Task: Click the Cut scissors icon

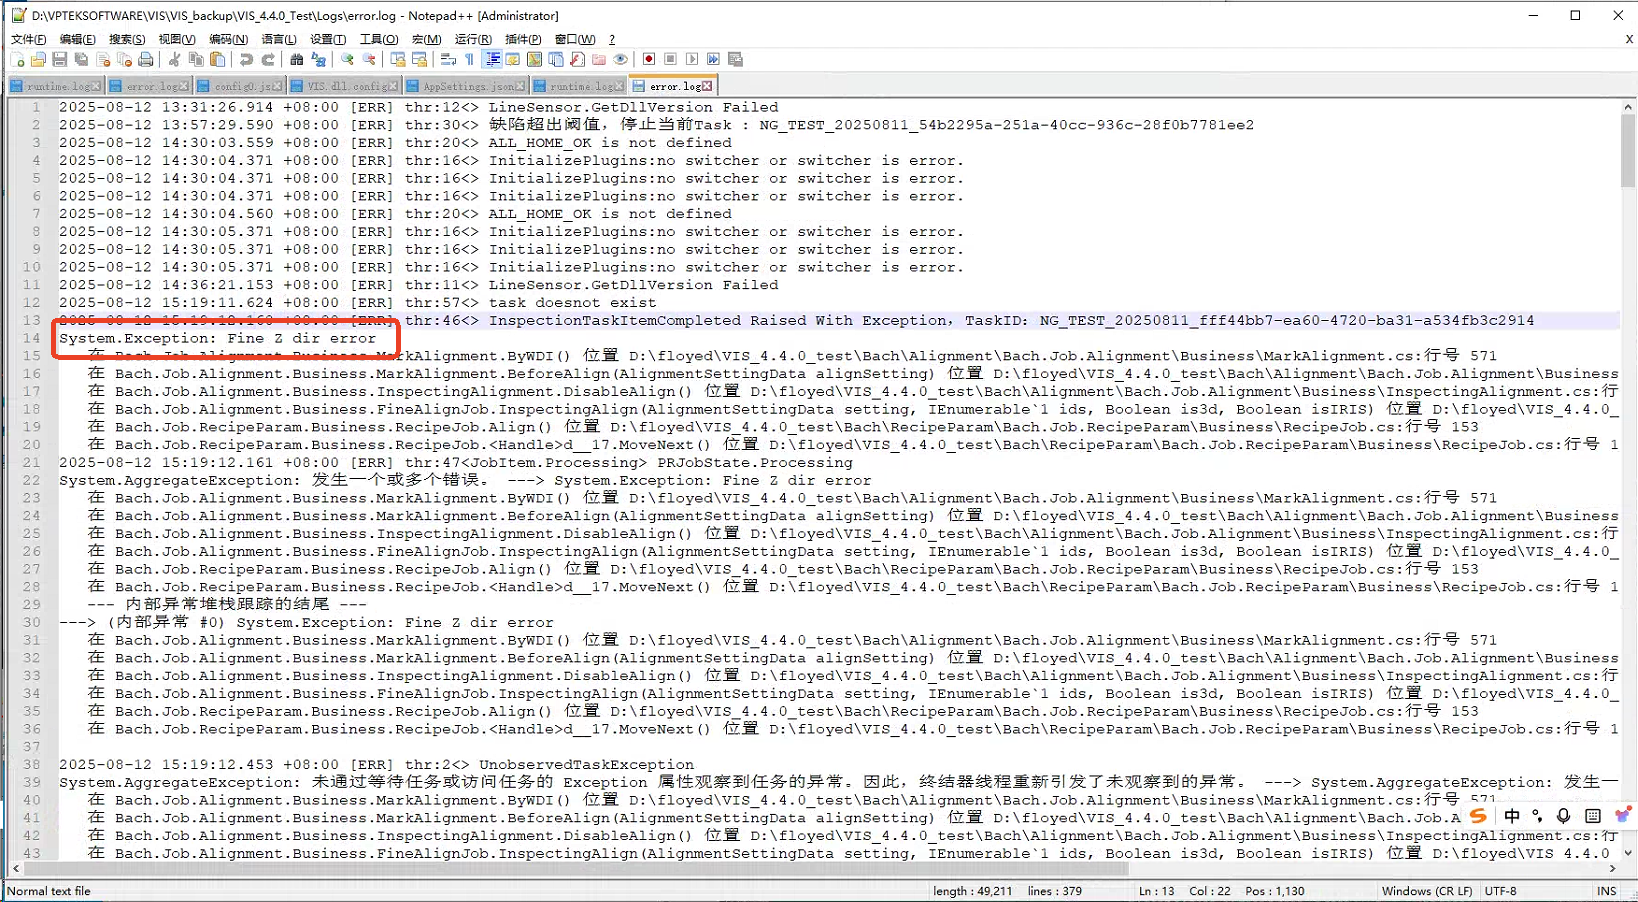Action: click(x=175, y=60)
